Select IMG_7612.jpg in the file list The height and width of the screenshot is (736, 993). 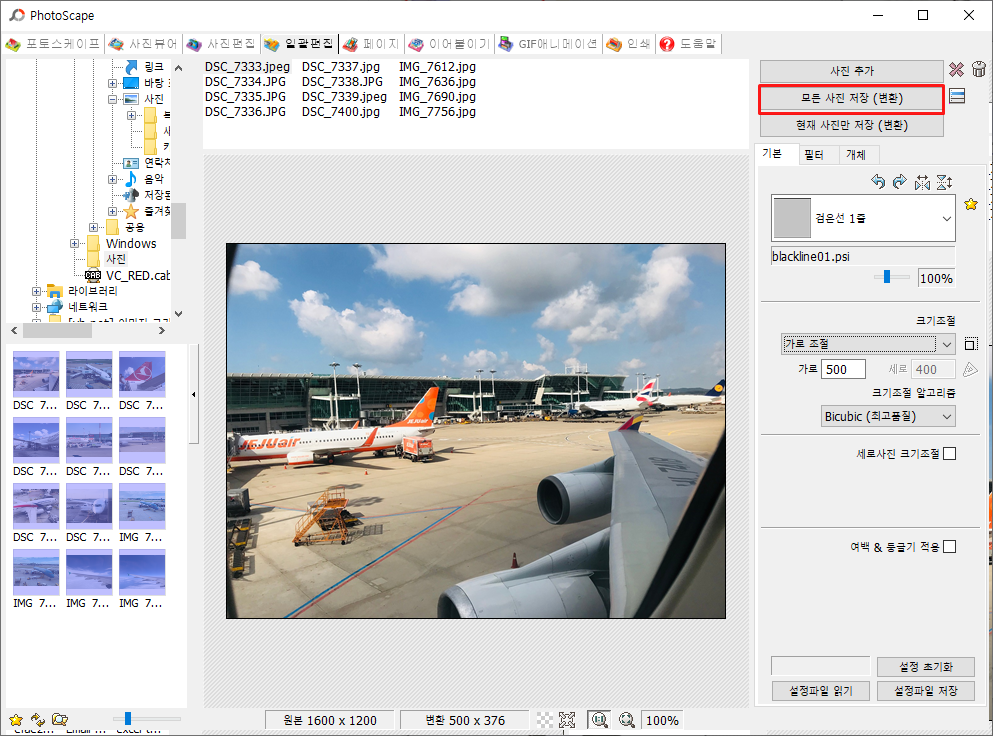coord(437,67)
